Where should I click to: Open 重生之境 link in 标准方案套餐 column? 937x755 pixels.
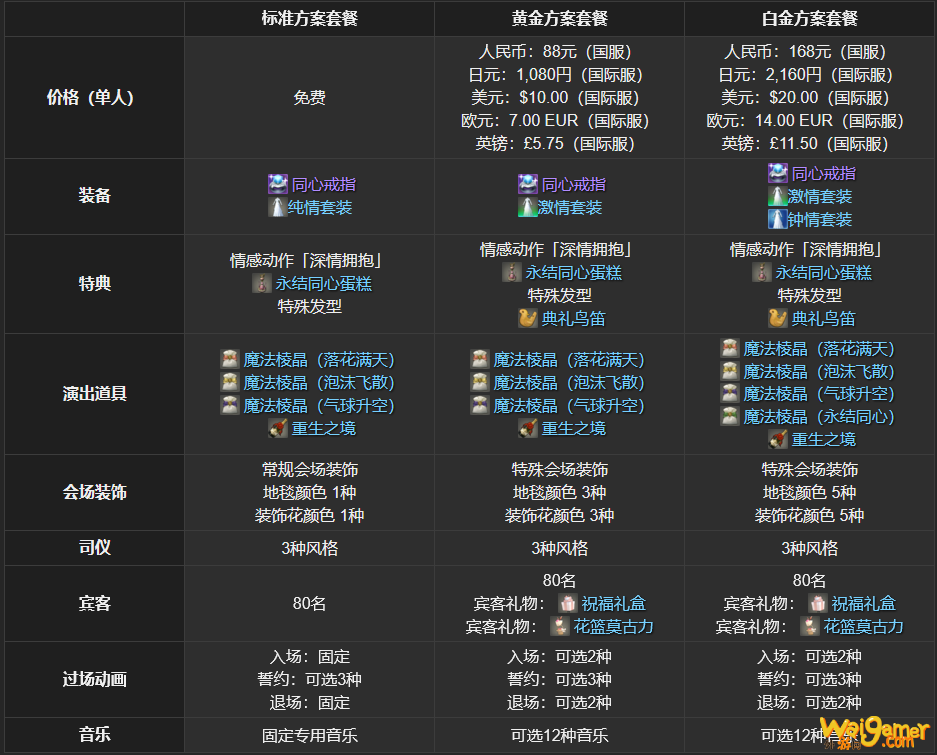323,429
